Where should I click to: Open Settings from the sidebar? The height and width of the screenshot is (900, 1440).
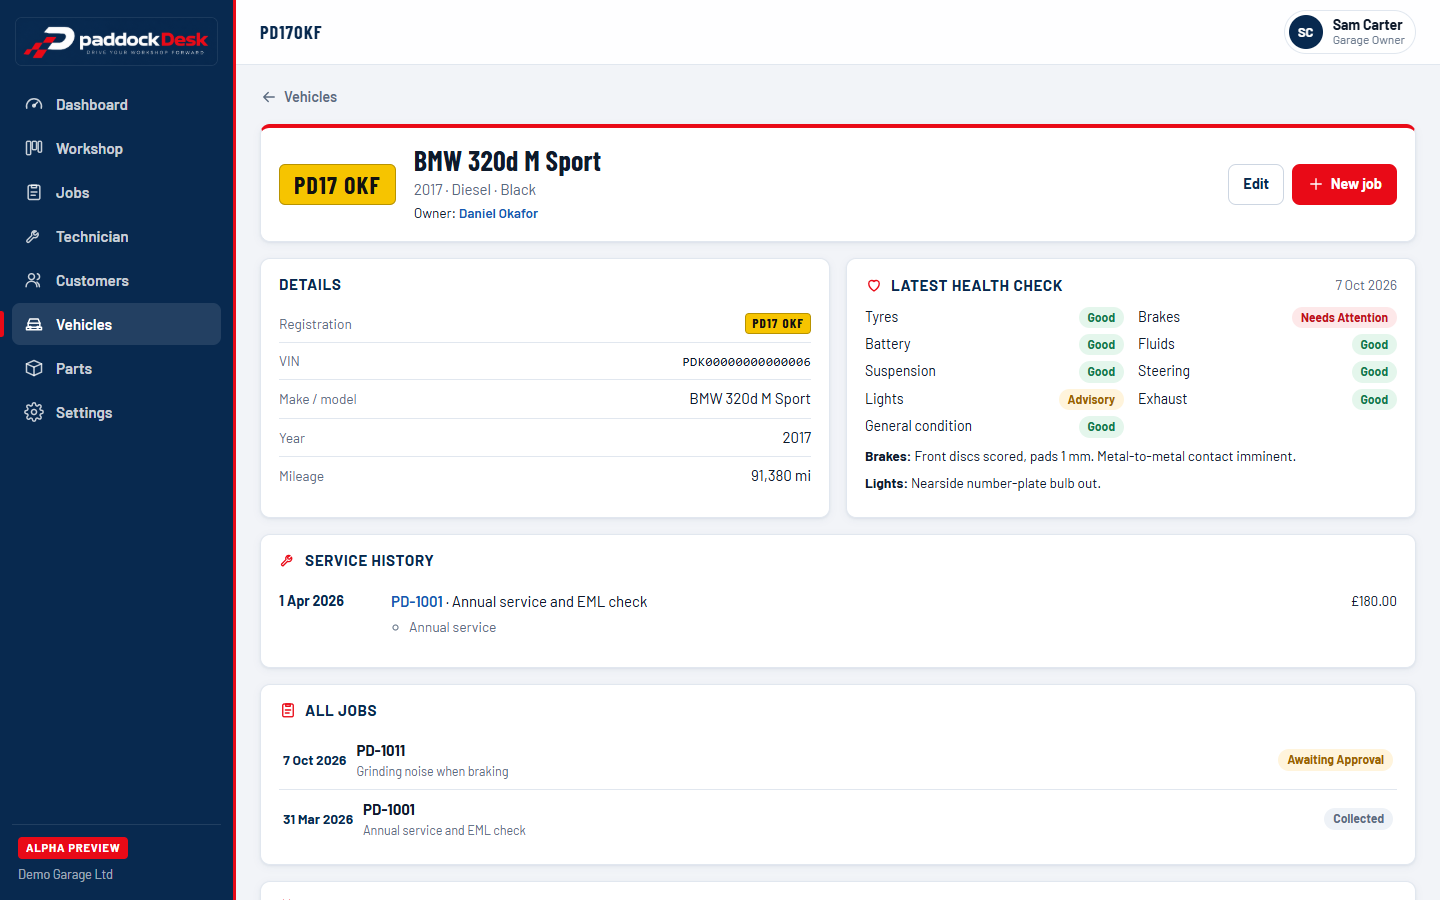tap(116, 413)
